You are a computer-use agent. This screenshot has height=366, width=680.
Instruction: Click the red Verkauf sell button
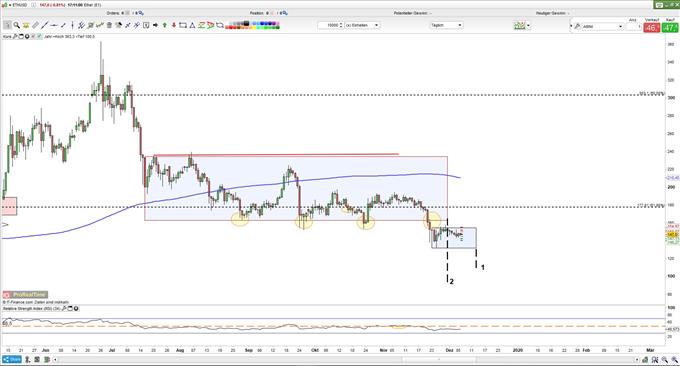pyautogui.click(x=652, y=27)
